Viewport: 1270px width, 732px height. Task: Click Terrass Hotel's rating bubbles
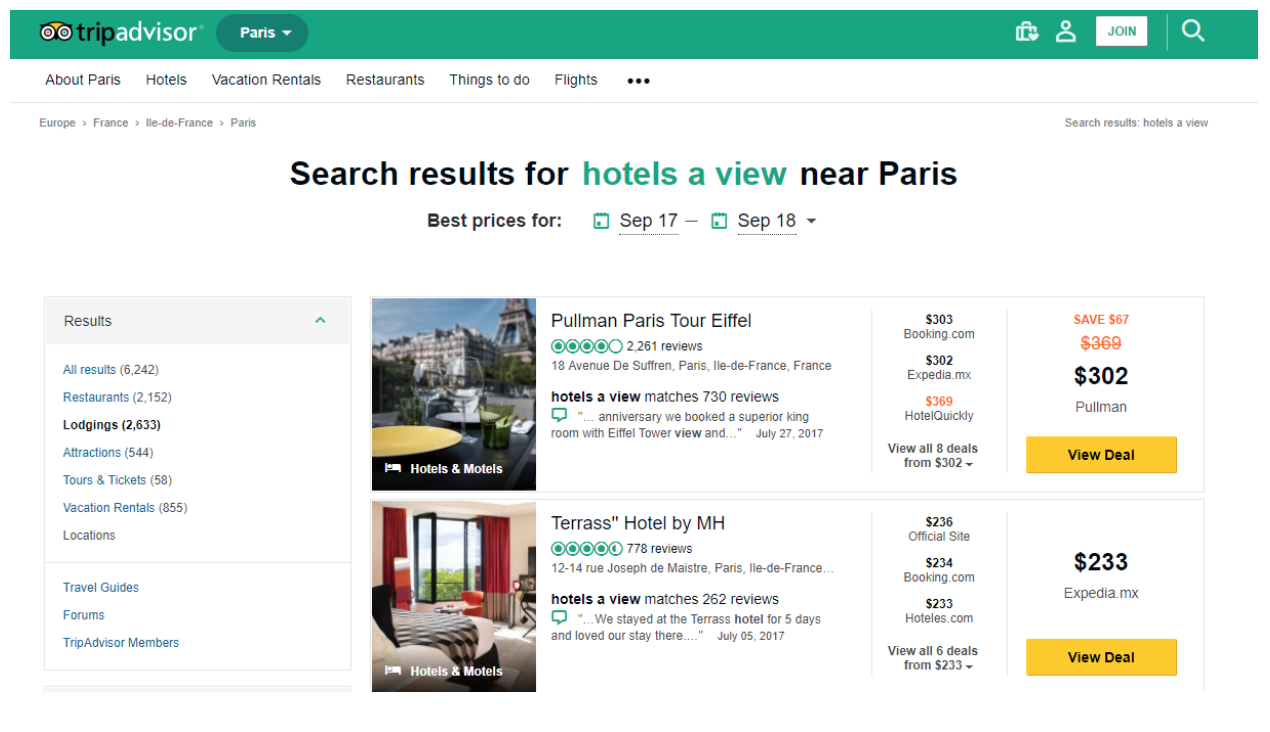click(x=587, y=548)
